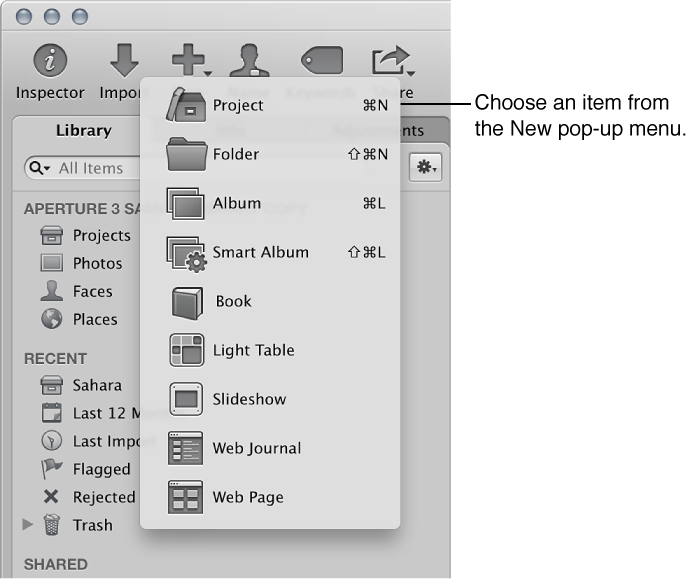Open the Inspector toolbar button
This screenshot has width=700, height=580.
(x=50, y=71)
